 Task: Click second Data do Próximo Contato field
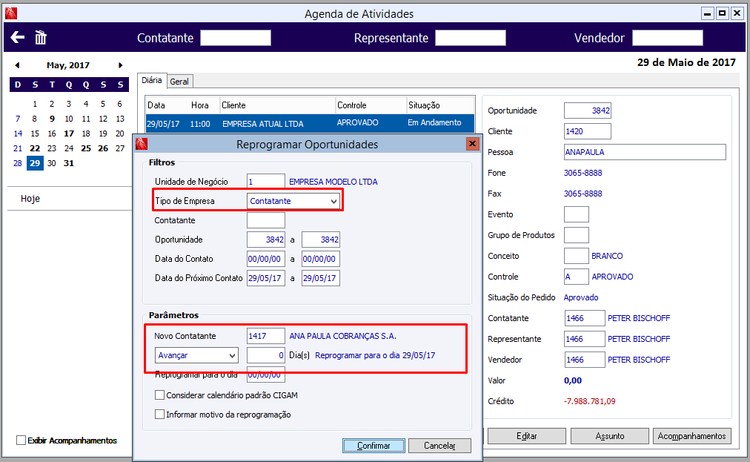point(320,278)
